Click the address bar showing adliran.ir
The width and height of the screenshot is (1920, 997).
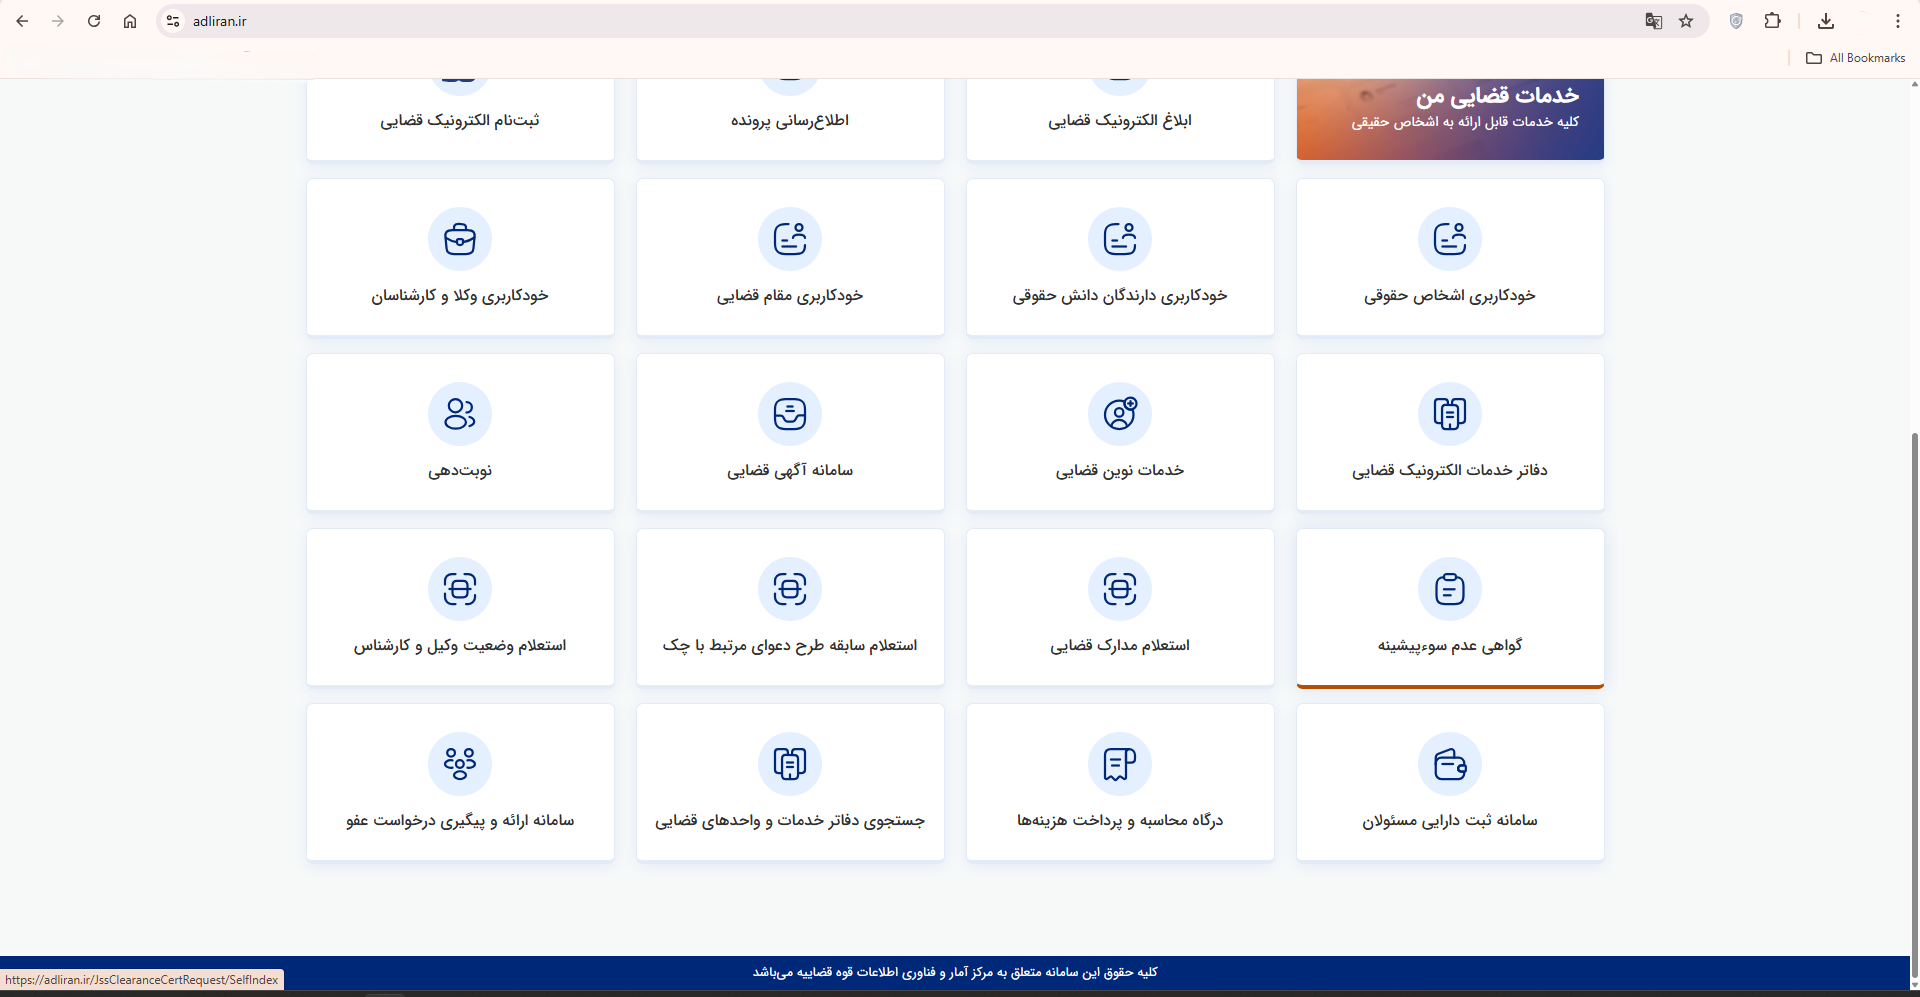tap(900, 21)
